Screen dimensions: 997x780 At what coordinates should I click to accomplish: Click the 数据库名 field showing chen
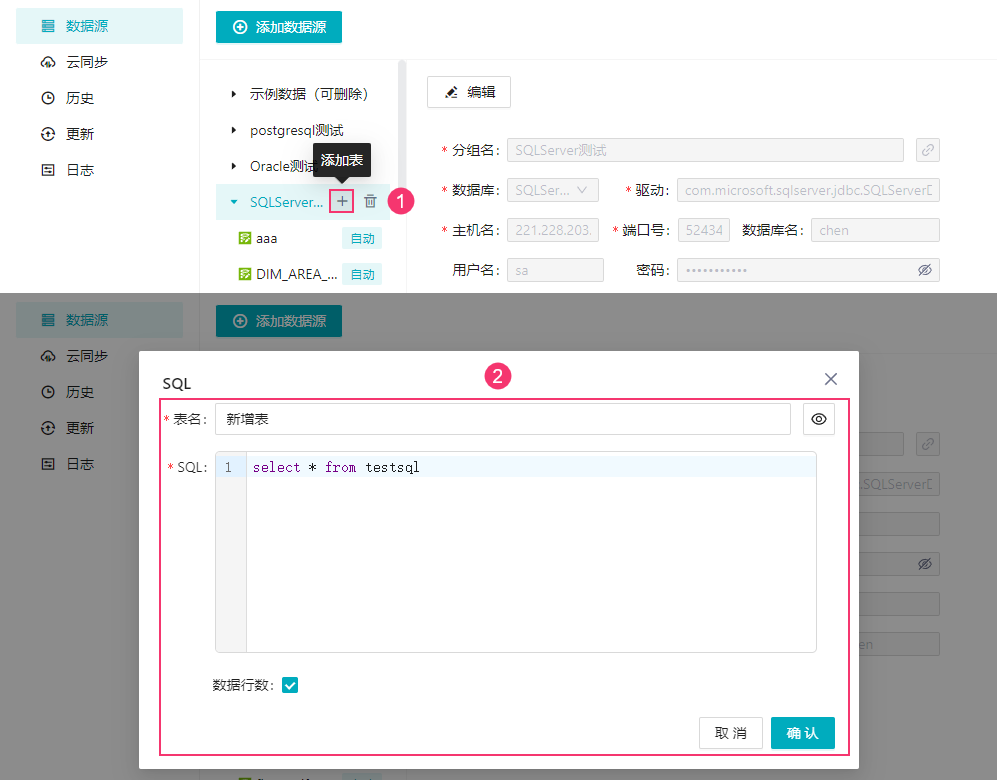[x=875, y=230]
